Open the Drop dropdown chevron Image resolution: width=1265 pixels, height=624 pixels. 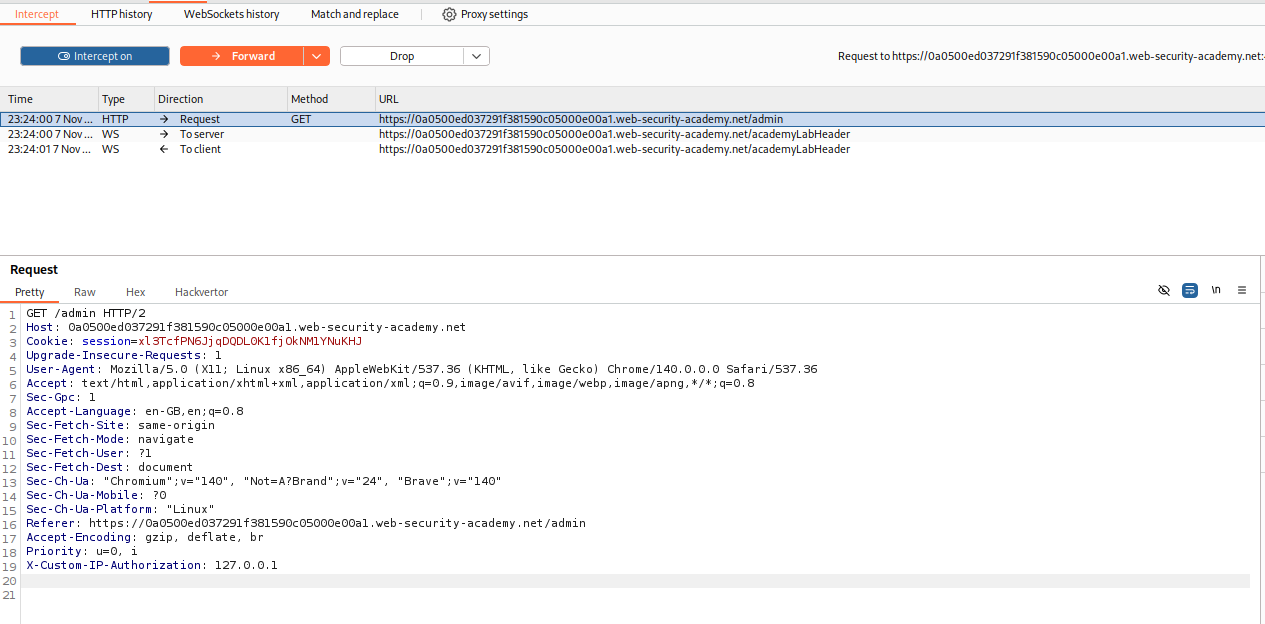pos(476,56)
